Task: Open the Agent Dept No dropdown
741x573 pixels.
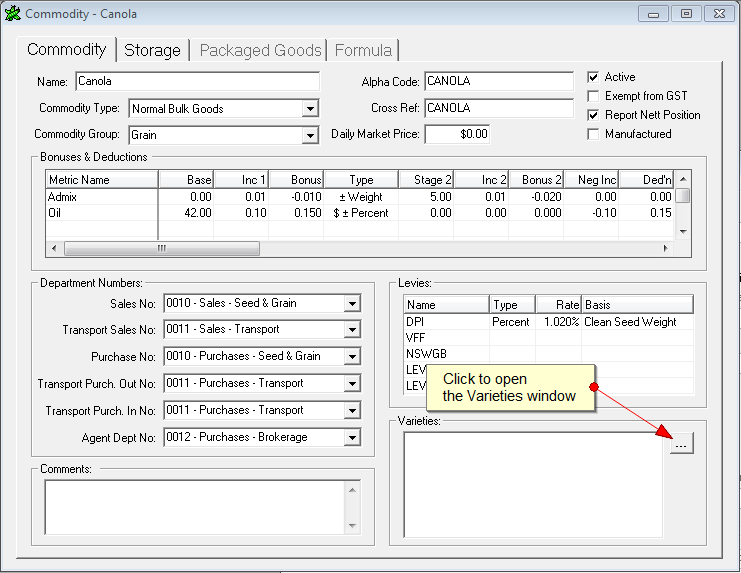Action: pos(351,437)
